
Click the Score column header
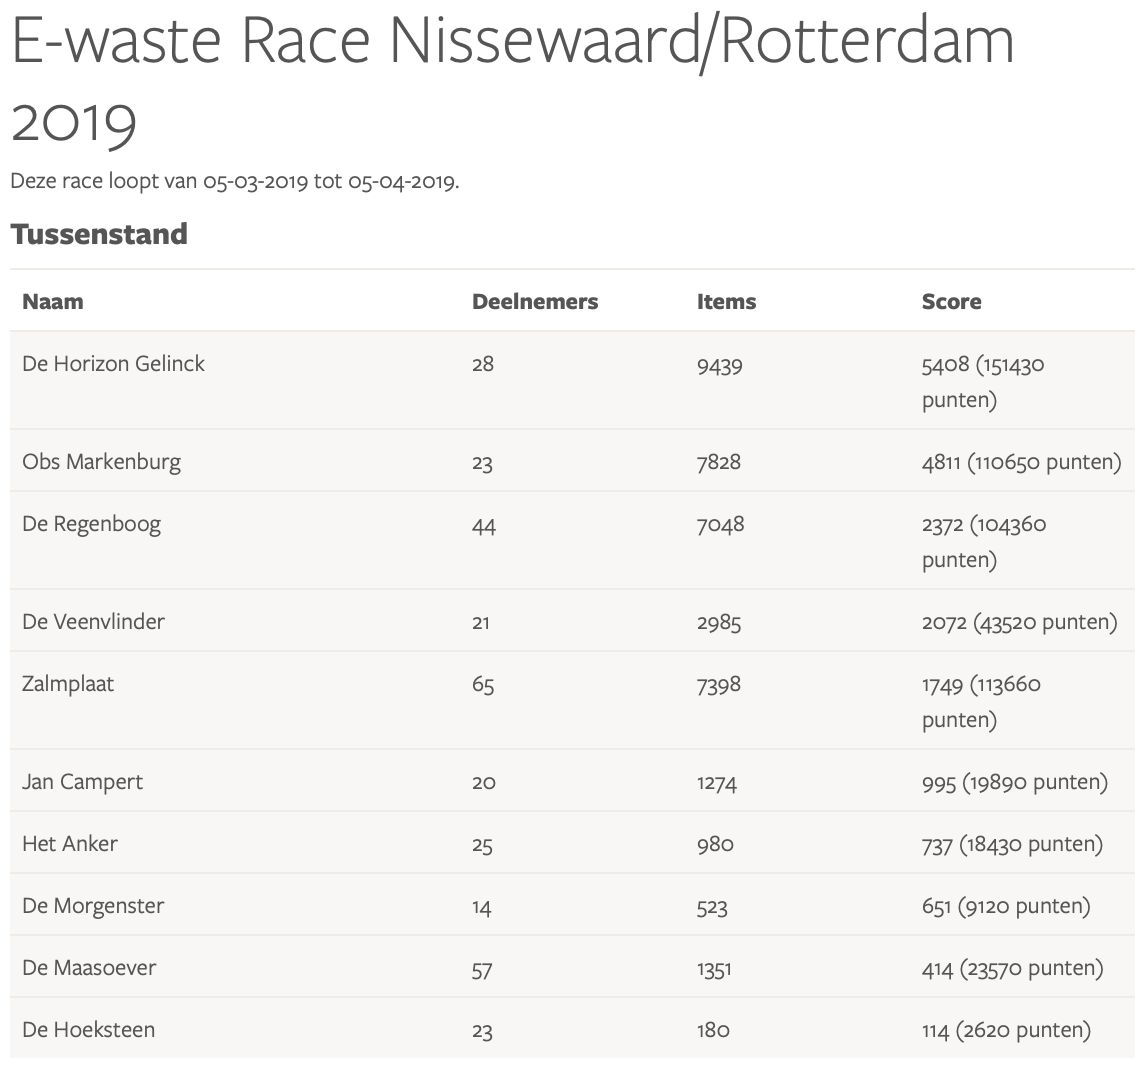(x=951, y=301)
